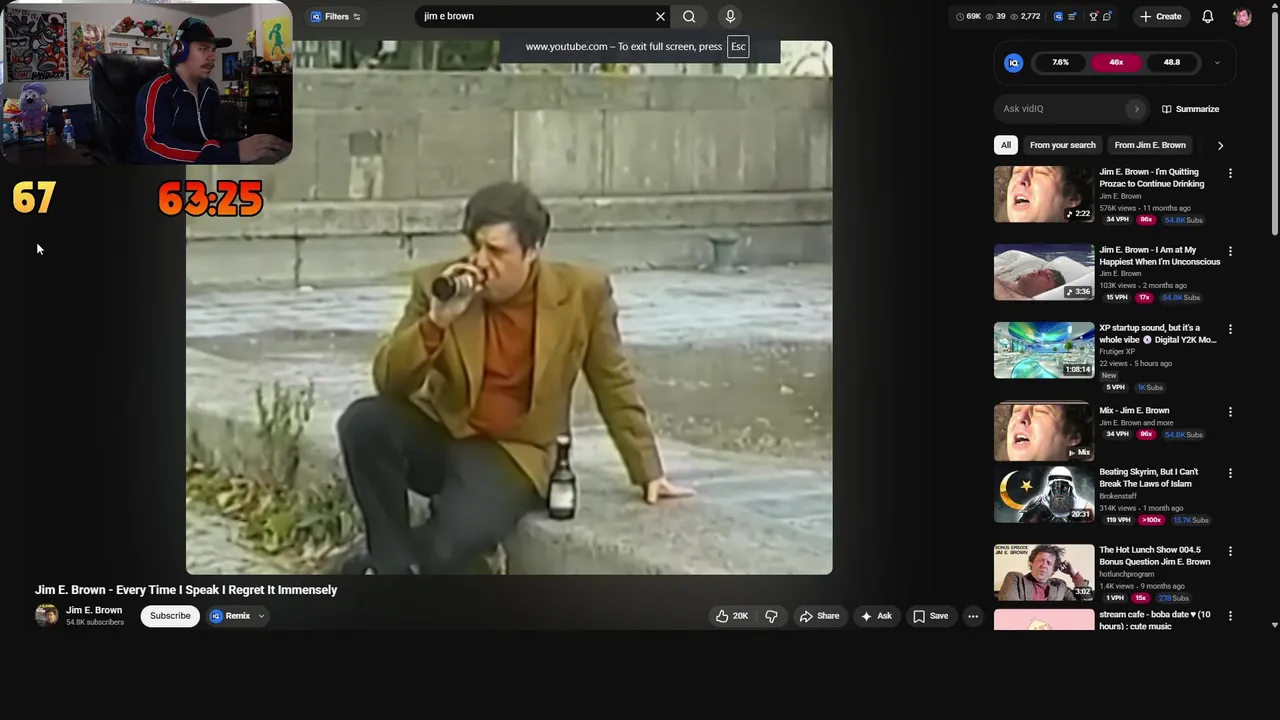Open the vidIQ Filters dropdown
The height and width of the screenshot is (720, 1280).
coord(336,16)
